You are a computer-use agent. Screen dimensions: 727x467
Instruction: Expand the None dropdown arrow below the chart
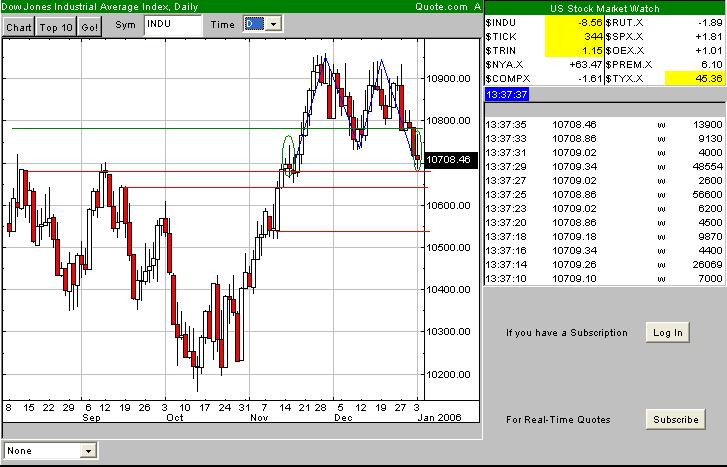click(x=88, y=450)
